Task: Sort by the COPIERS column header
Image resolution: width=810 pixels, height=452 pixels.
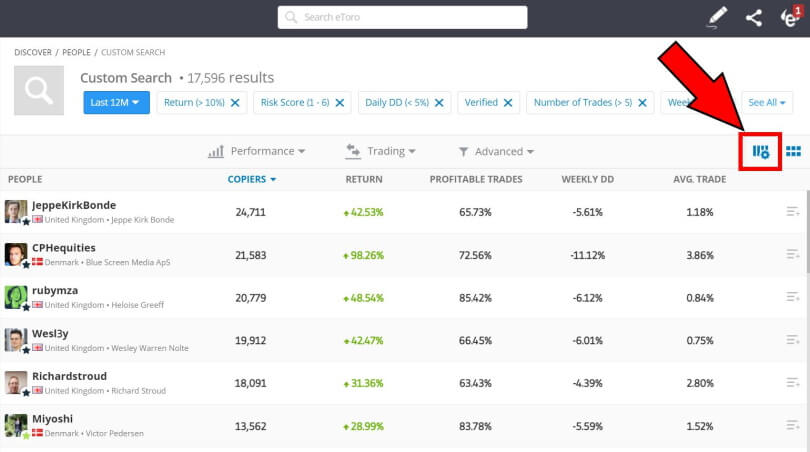Action: [x=252, y=179]
